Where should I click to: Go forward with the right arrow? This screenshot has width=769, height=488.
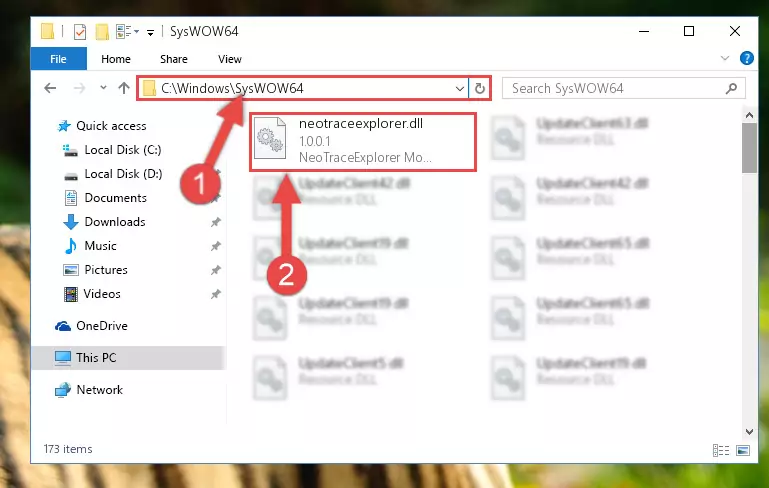click(x=79, y=88)
